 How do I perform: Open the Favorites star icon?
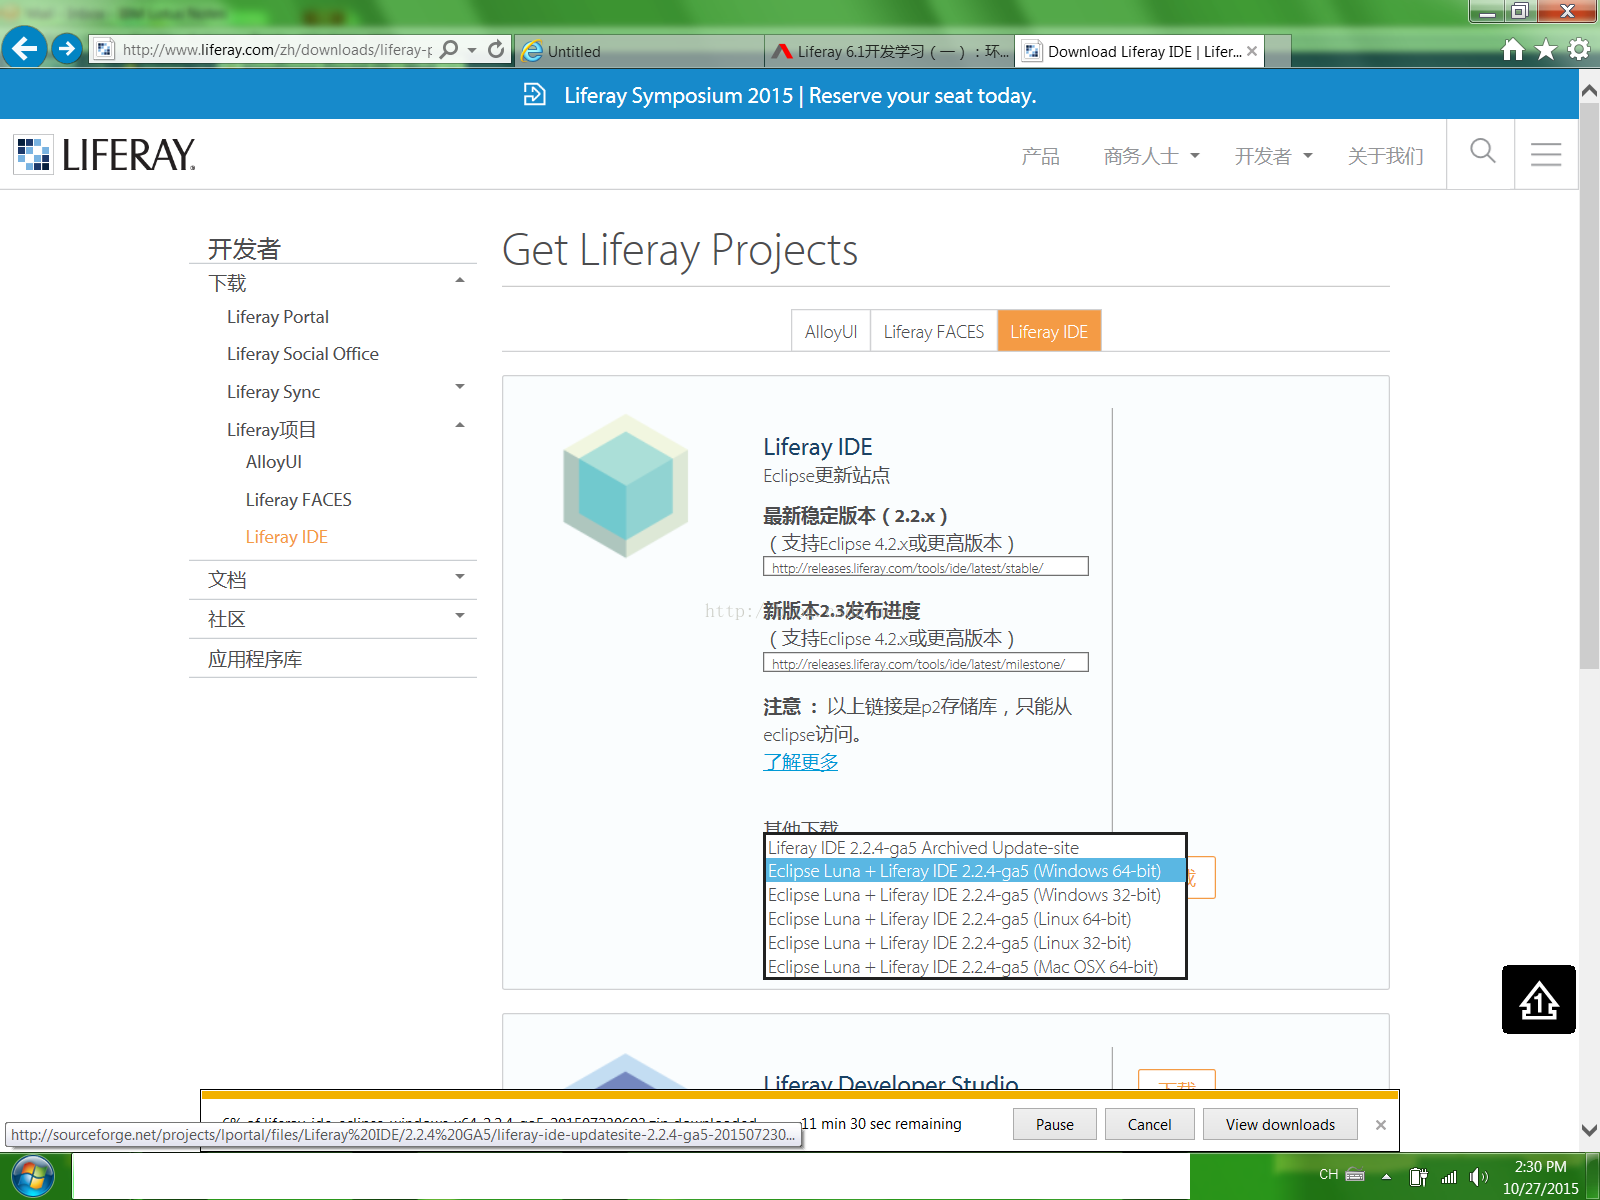tap(1546, 49)
